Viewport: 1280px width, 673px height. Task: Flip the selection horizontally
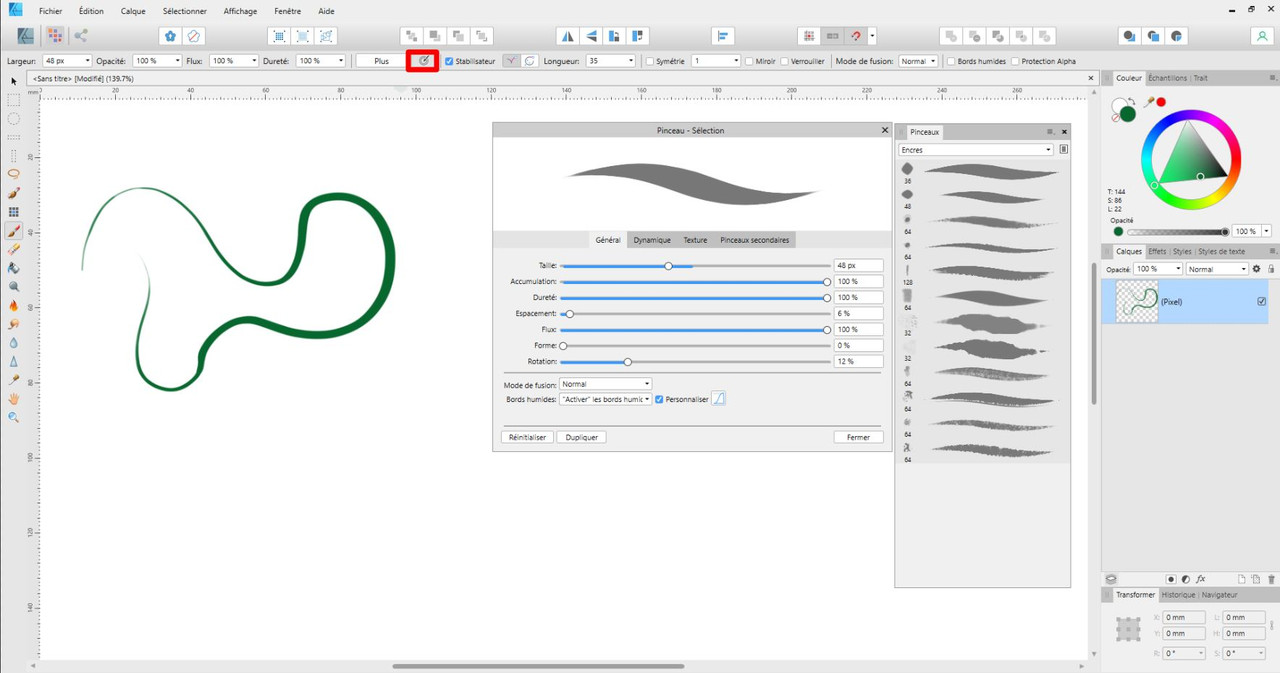pyautogui.click(x=568, y=36)
